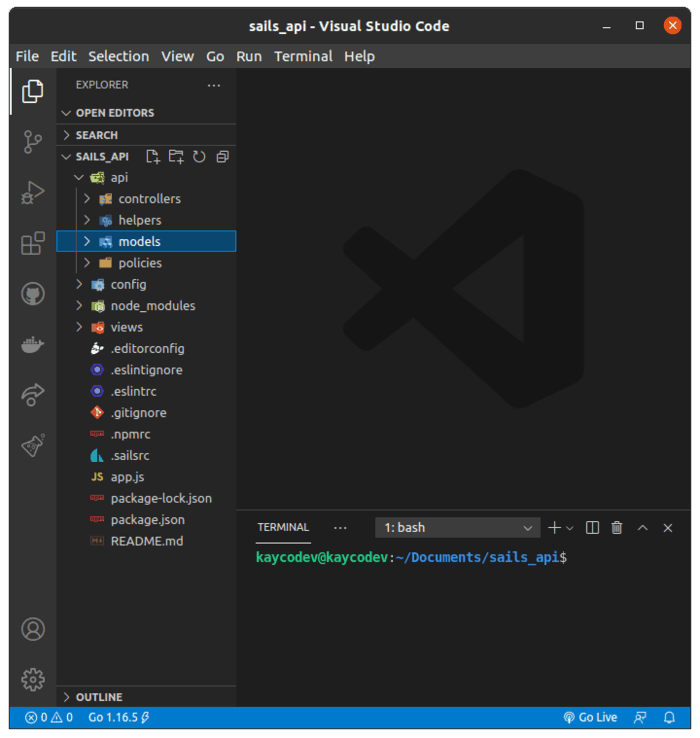
Task: Open the .eslintrc file
Action: click(x=146, y=392)
